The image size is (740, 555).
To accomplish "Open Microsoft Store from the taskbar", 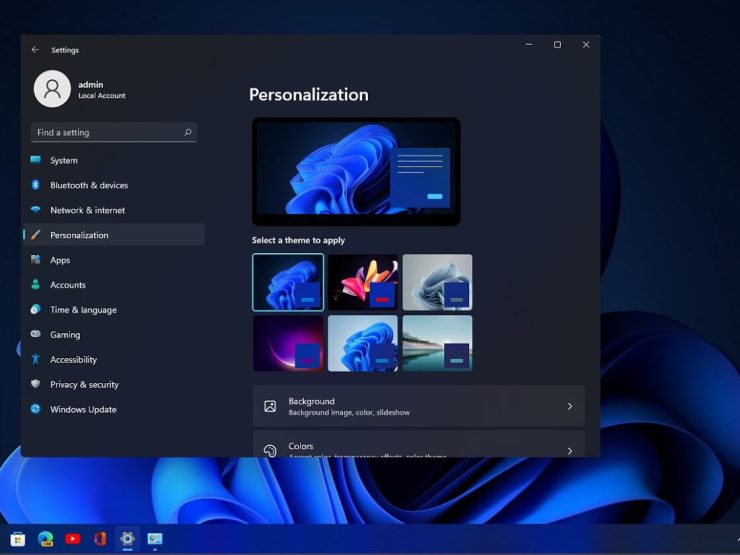I will point(18,538).
